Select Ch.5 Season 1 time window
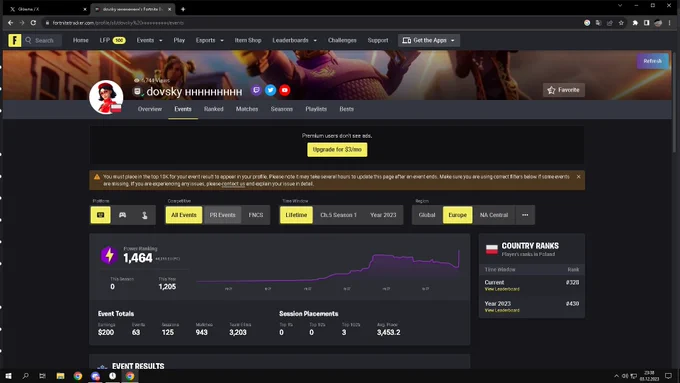Image resolution: width=680 pixels, height=383 pixels. pyautogui.click(x=338, y=215)
